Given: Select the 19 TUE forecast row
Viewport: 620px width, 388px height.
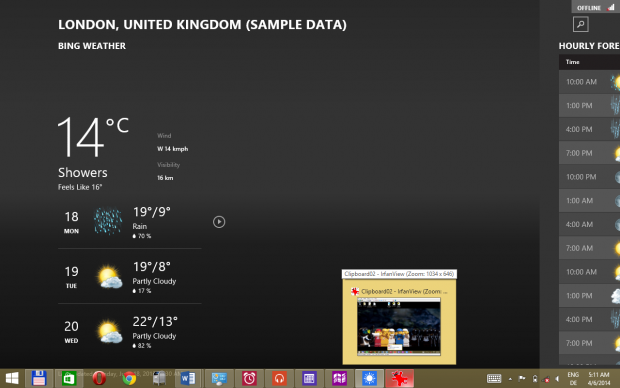Looking at the screenshot, I should point(130,277).
